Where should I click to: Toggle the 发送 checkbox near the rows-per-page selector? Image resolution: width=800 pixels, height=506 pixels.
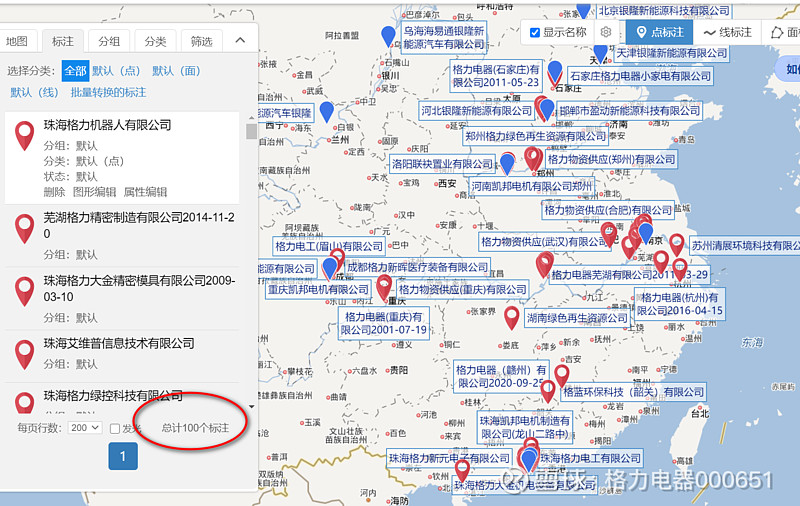[115, 428]
